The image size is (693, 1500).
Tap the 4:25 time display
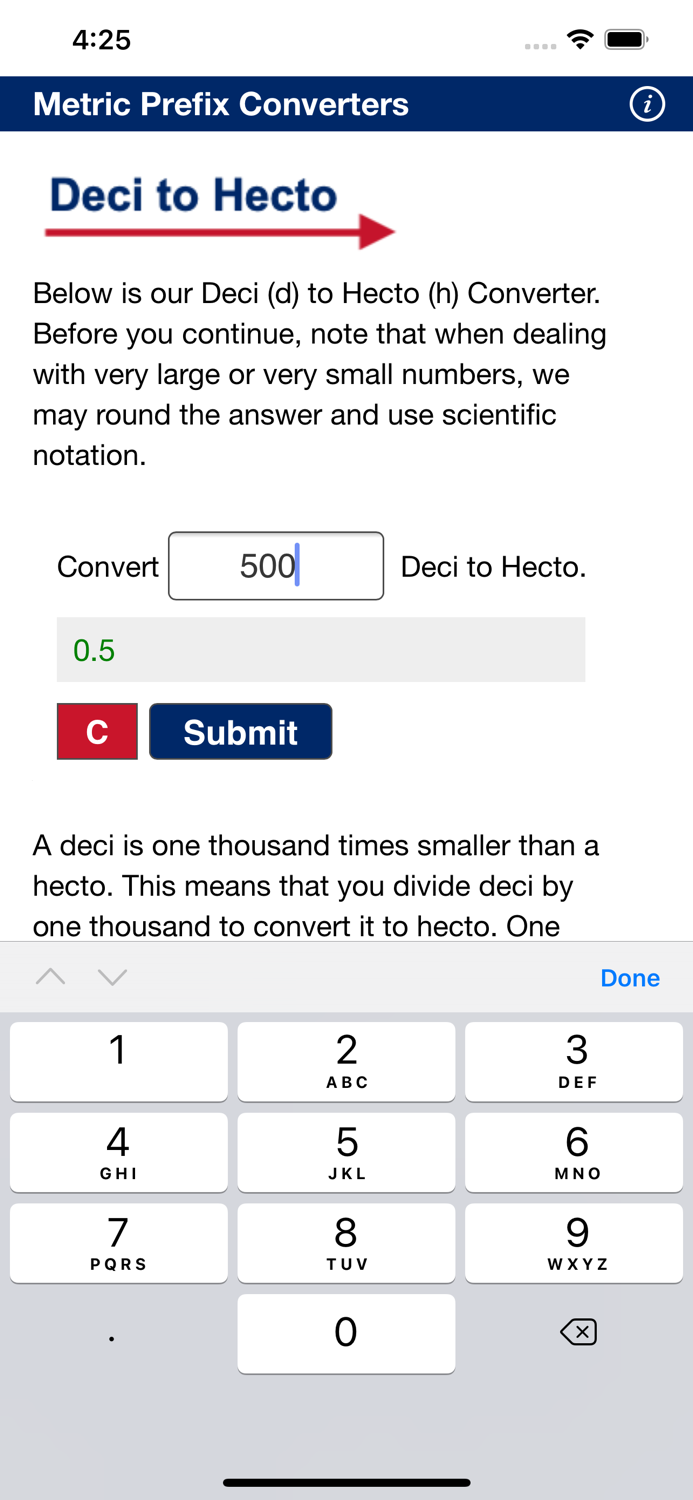coord(101,39)
